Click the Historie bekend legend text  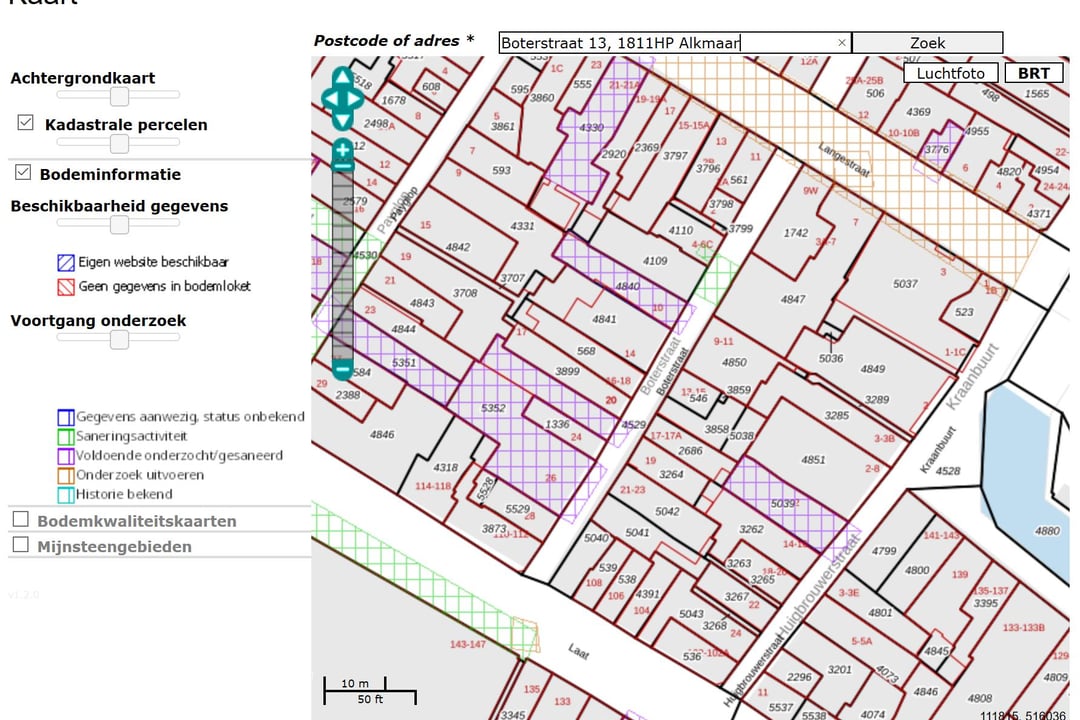pyautogui.click(x=124, y=494)
